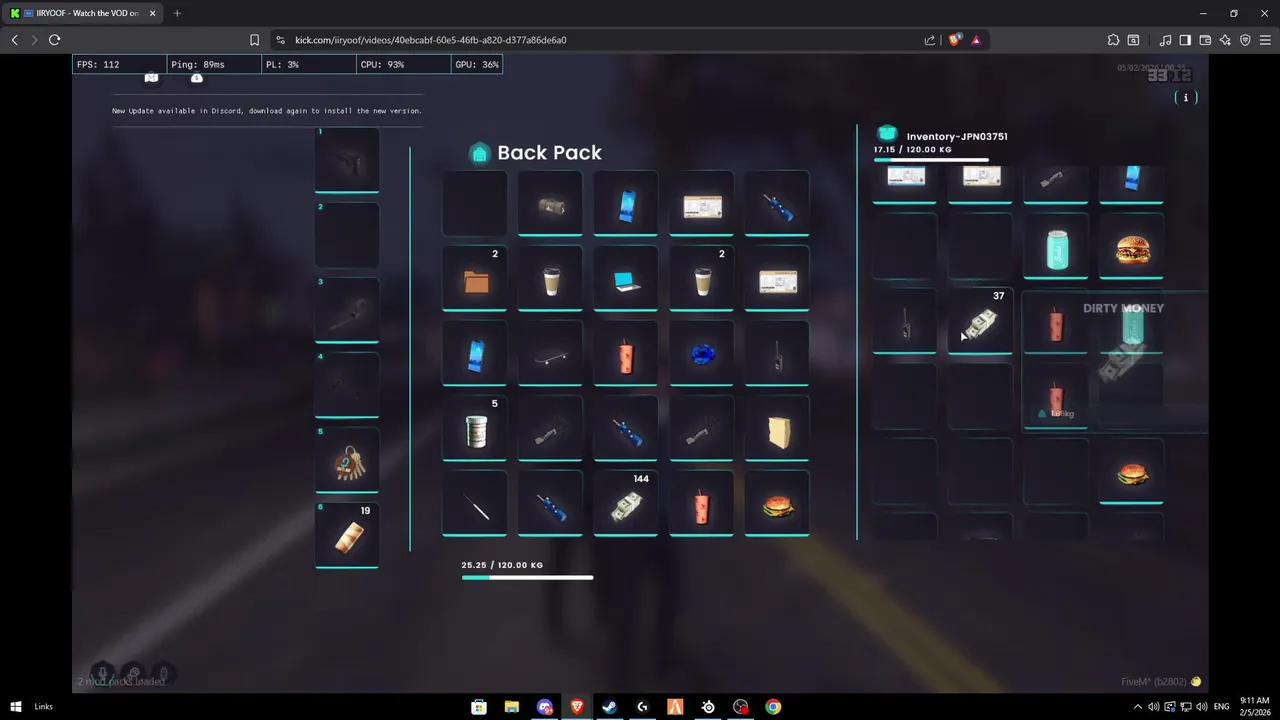The width and height of the screenshot is (1280, 720).
Task: Open the Brave playlist music note icon
Action: pos(1165,40)
